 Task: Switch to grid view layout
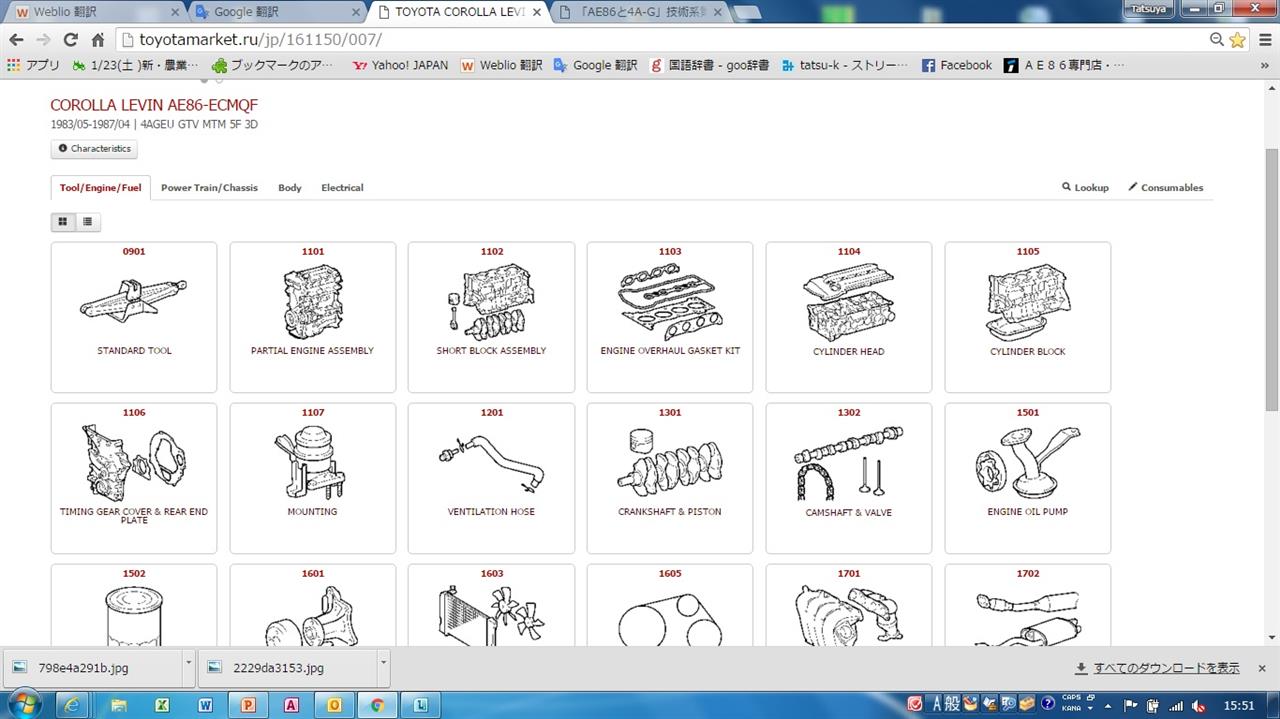[62, 222]
